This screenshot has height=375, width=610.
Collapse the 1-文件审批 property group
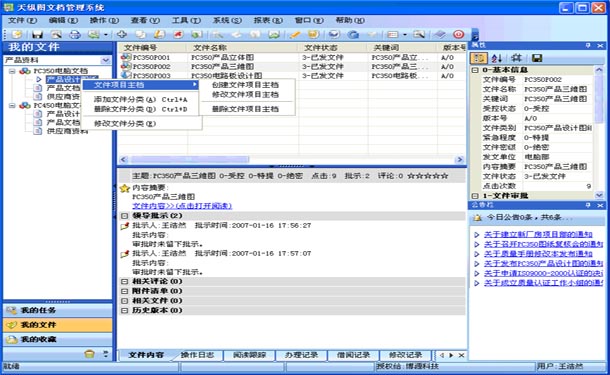[475, 196]
